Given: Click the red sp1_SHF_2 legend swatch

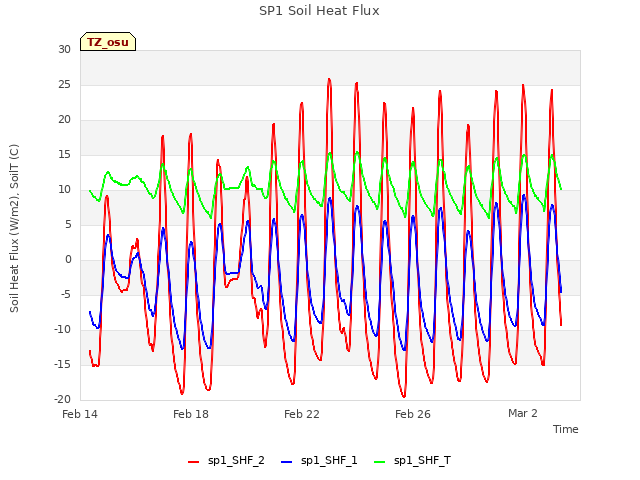Looking at the screenshot, I should 193,462.
